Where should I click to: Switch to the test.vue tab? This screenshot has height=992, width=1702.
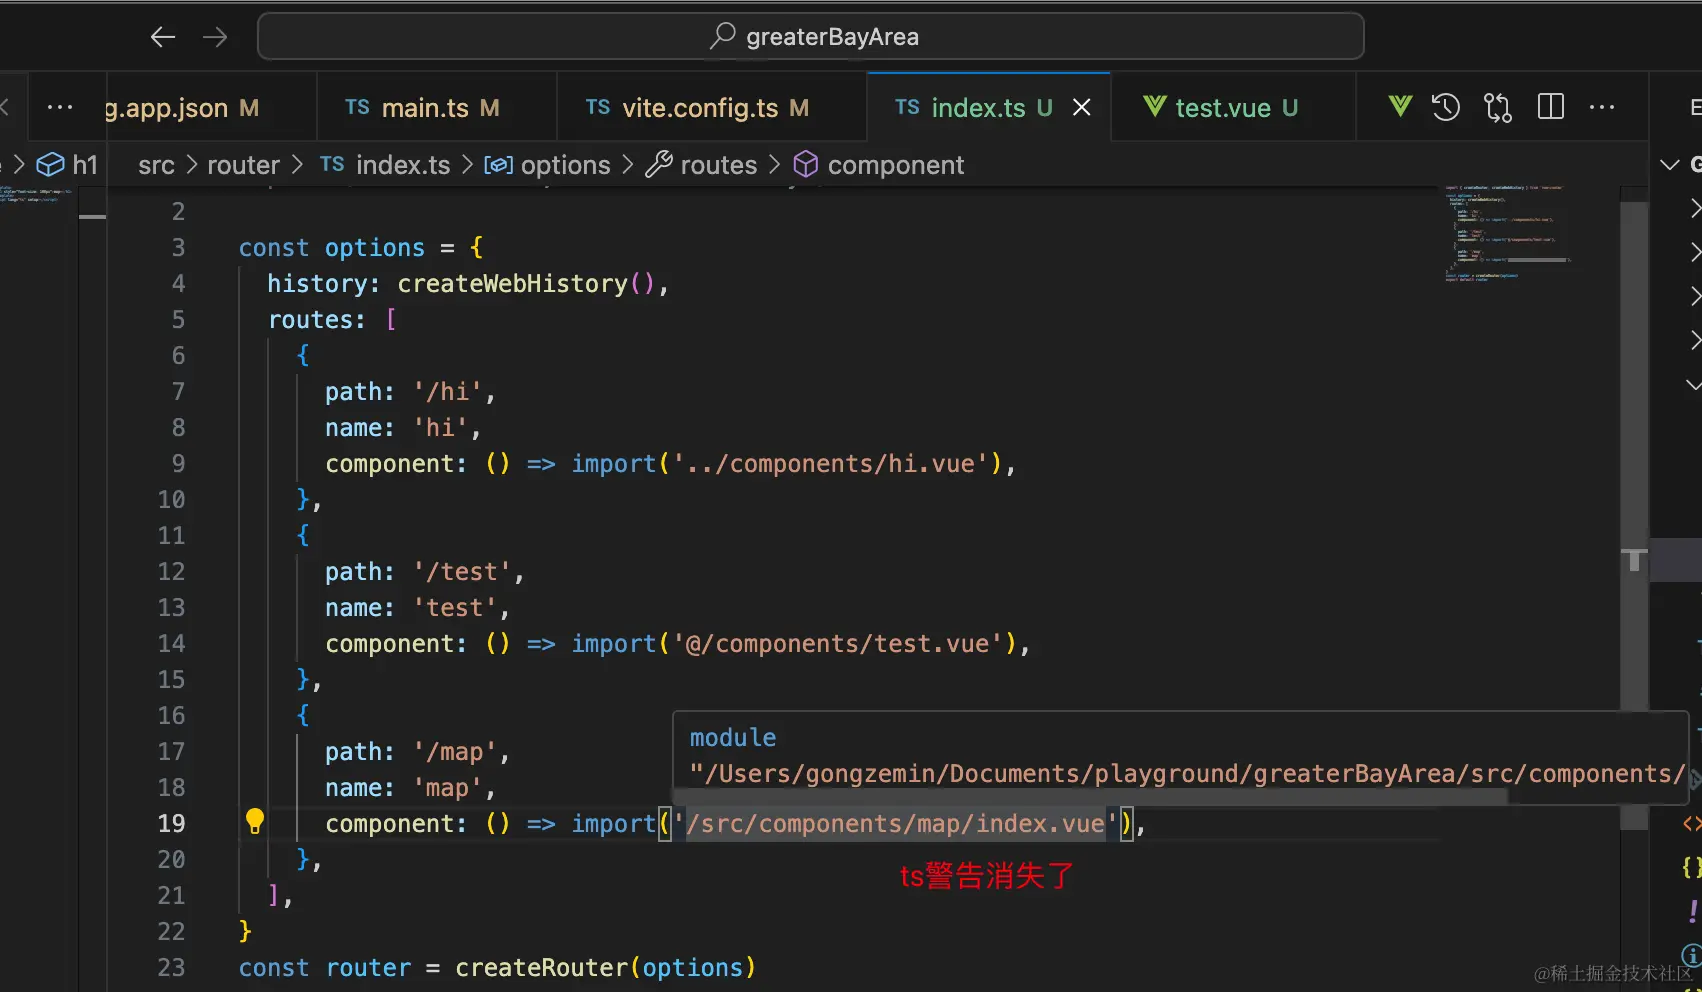tap(1236, 107)
